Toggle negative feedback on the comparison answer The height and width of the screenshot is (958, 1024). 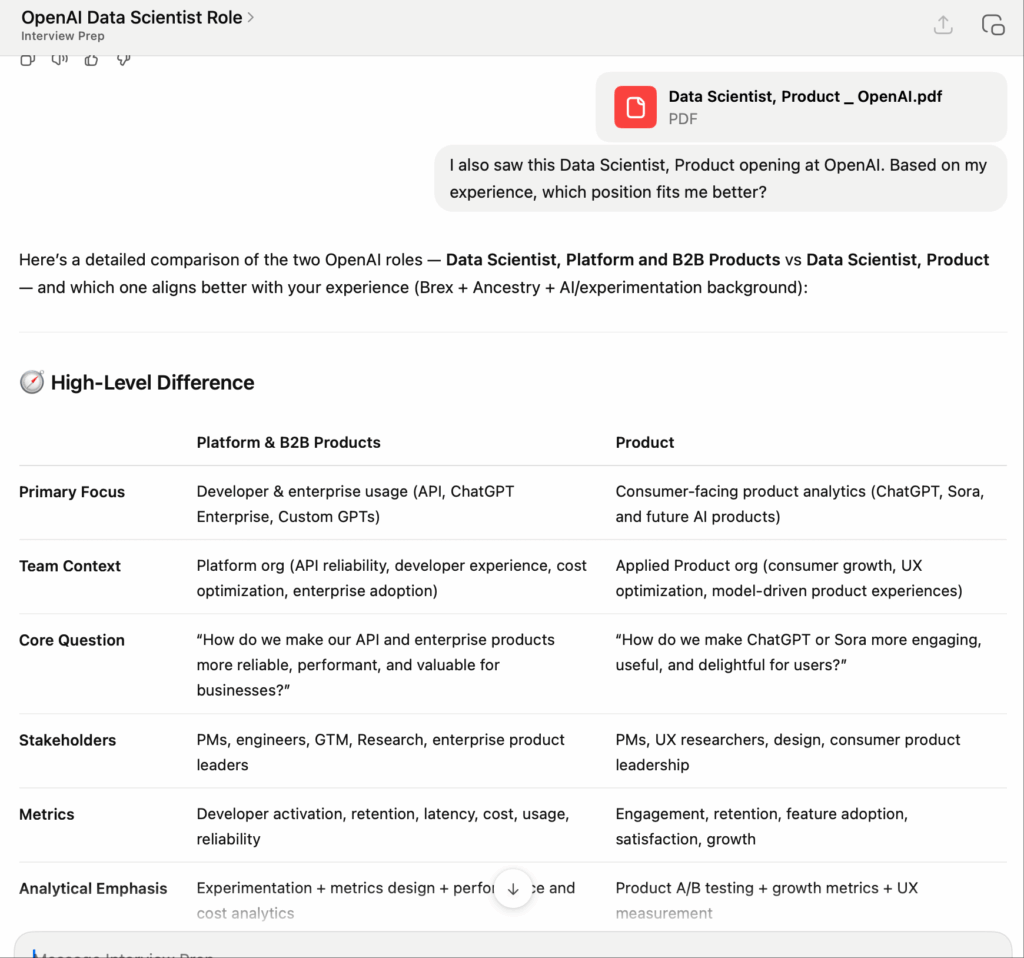click(x=123, y=60)
